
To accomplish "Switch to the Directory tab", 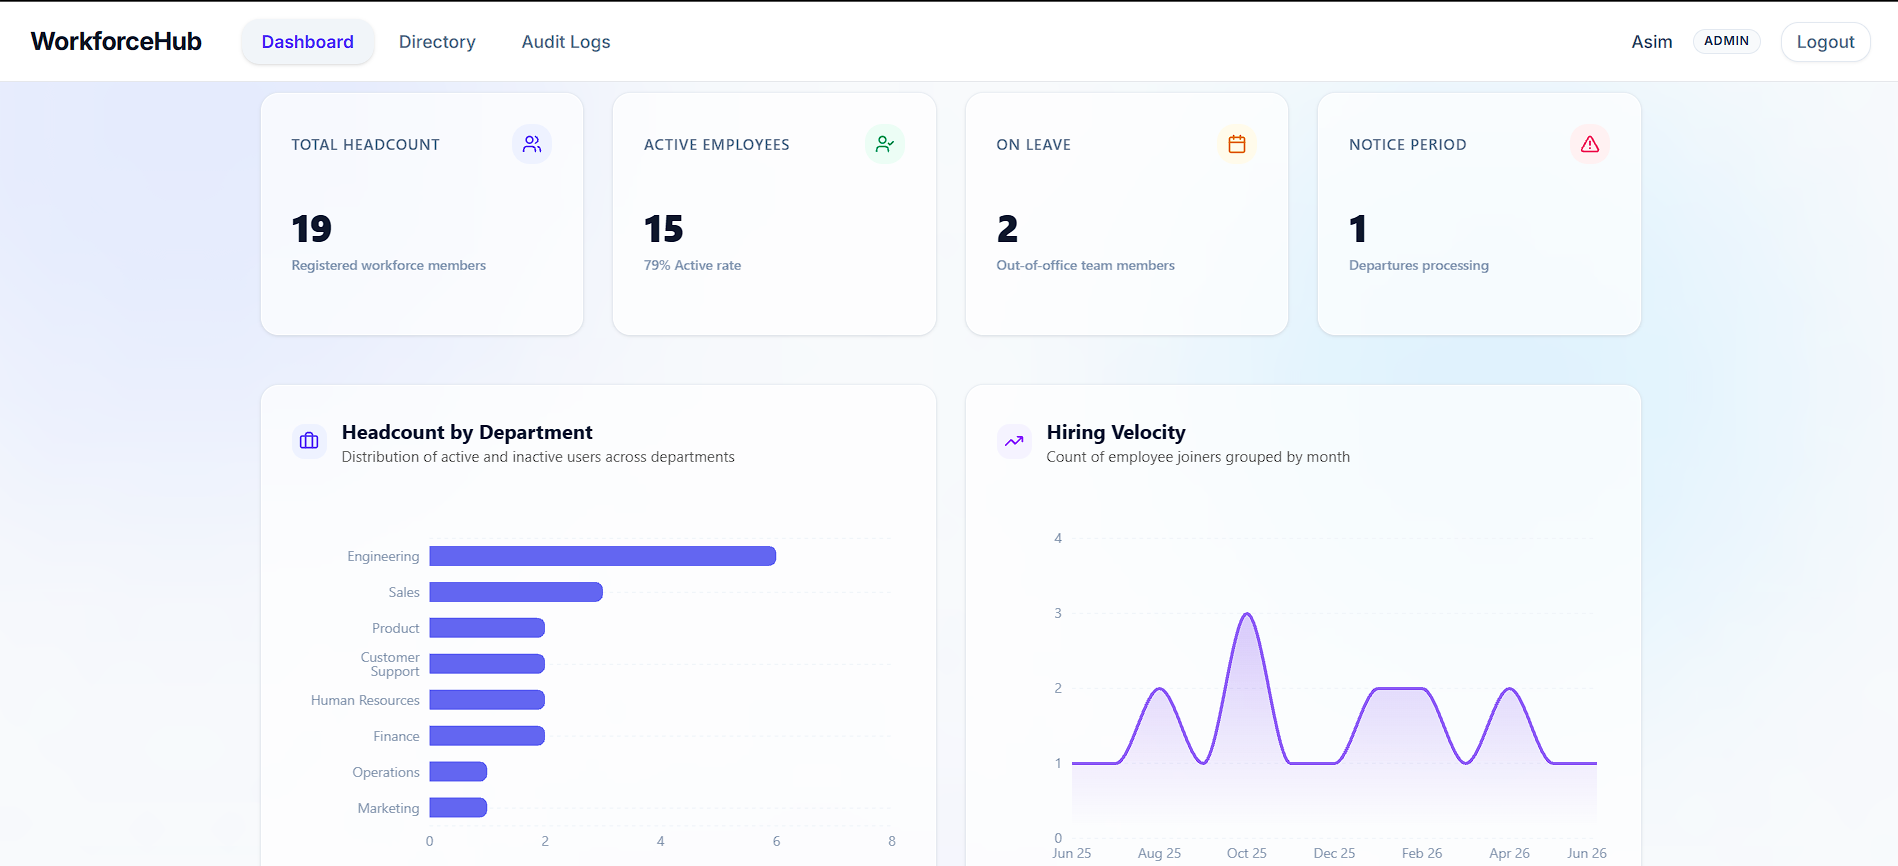I will point(437,42).
